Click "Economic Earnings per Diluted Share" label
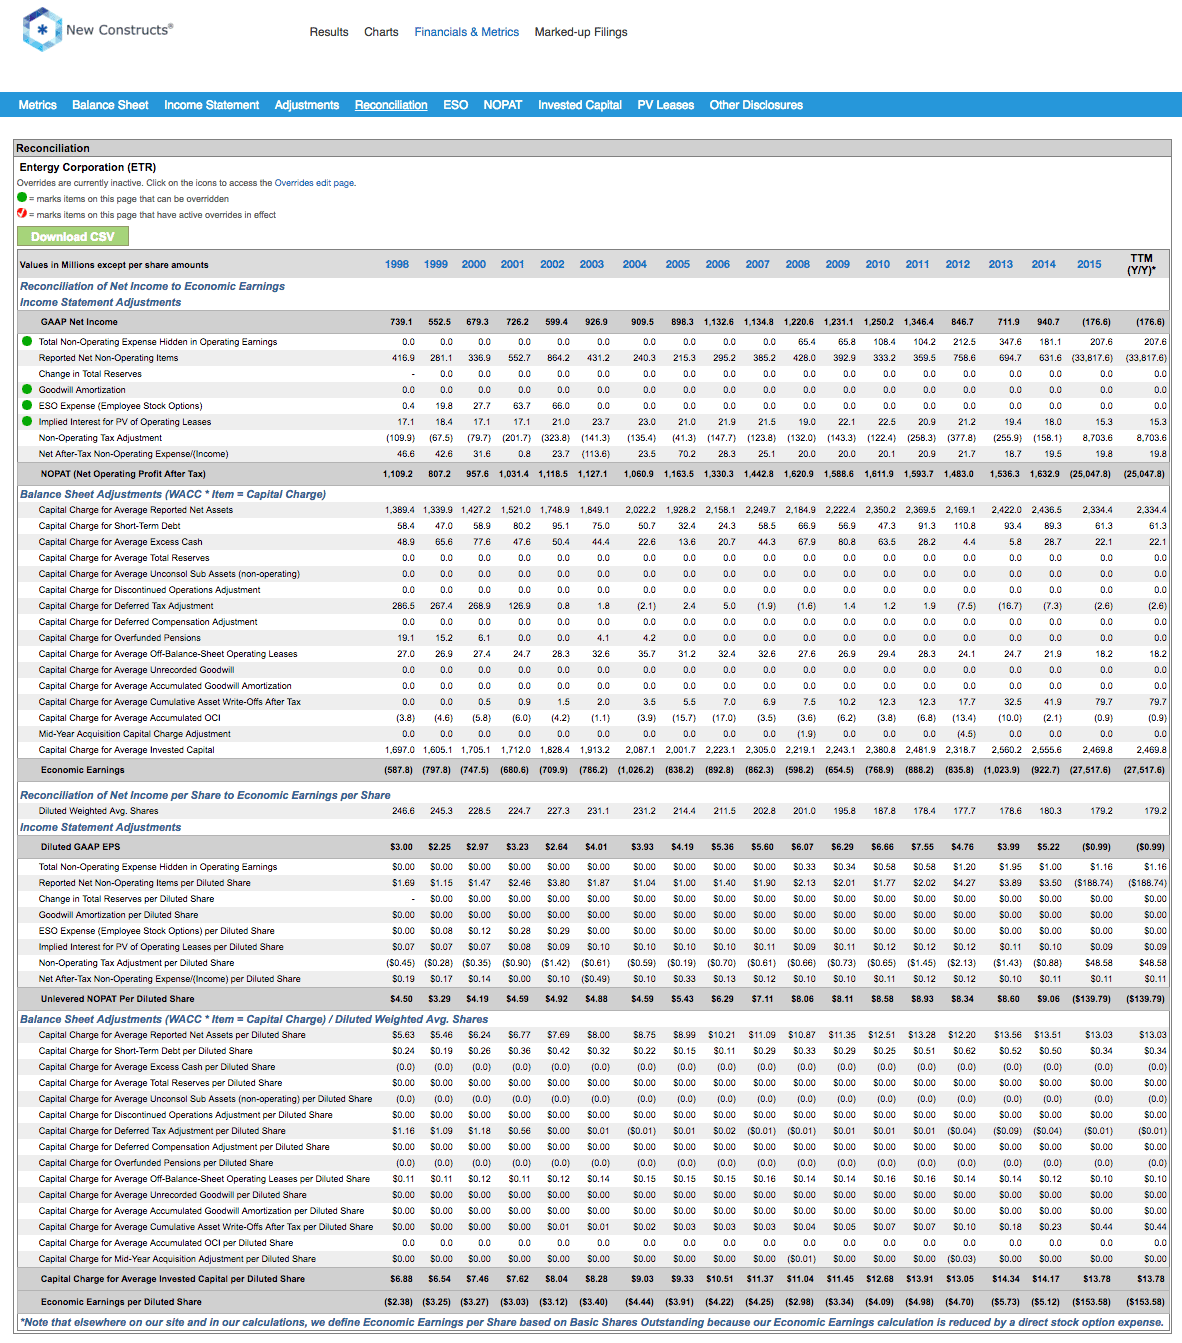 pyautogui.click(x=121, y=1302)
